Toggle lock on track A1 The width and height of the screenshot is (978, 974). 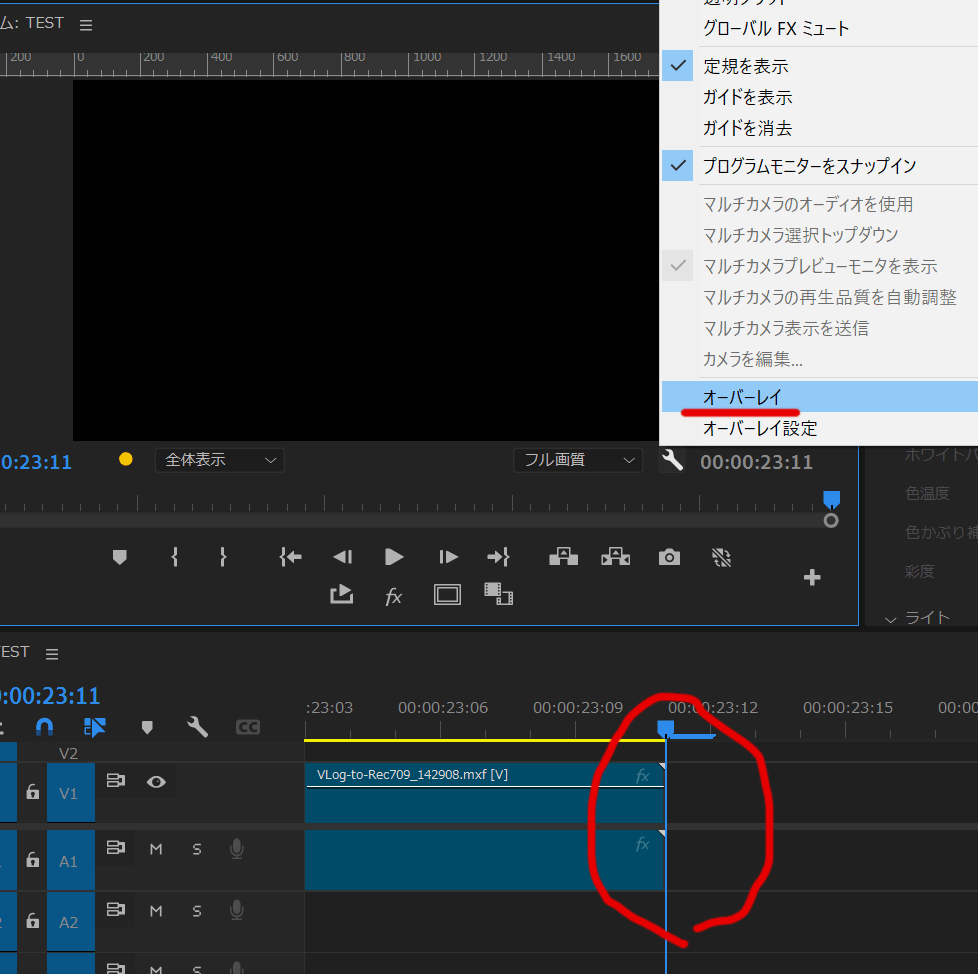[32, 860]
